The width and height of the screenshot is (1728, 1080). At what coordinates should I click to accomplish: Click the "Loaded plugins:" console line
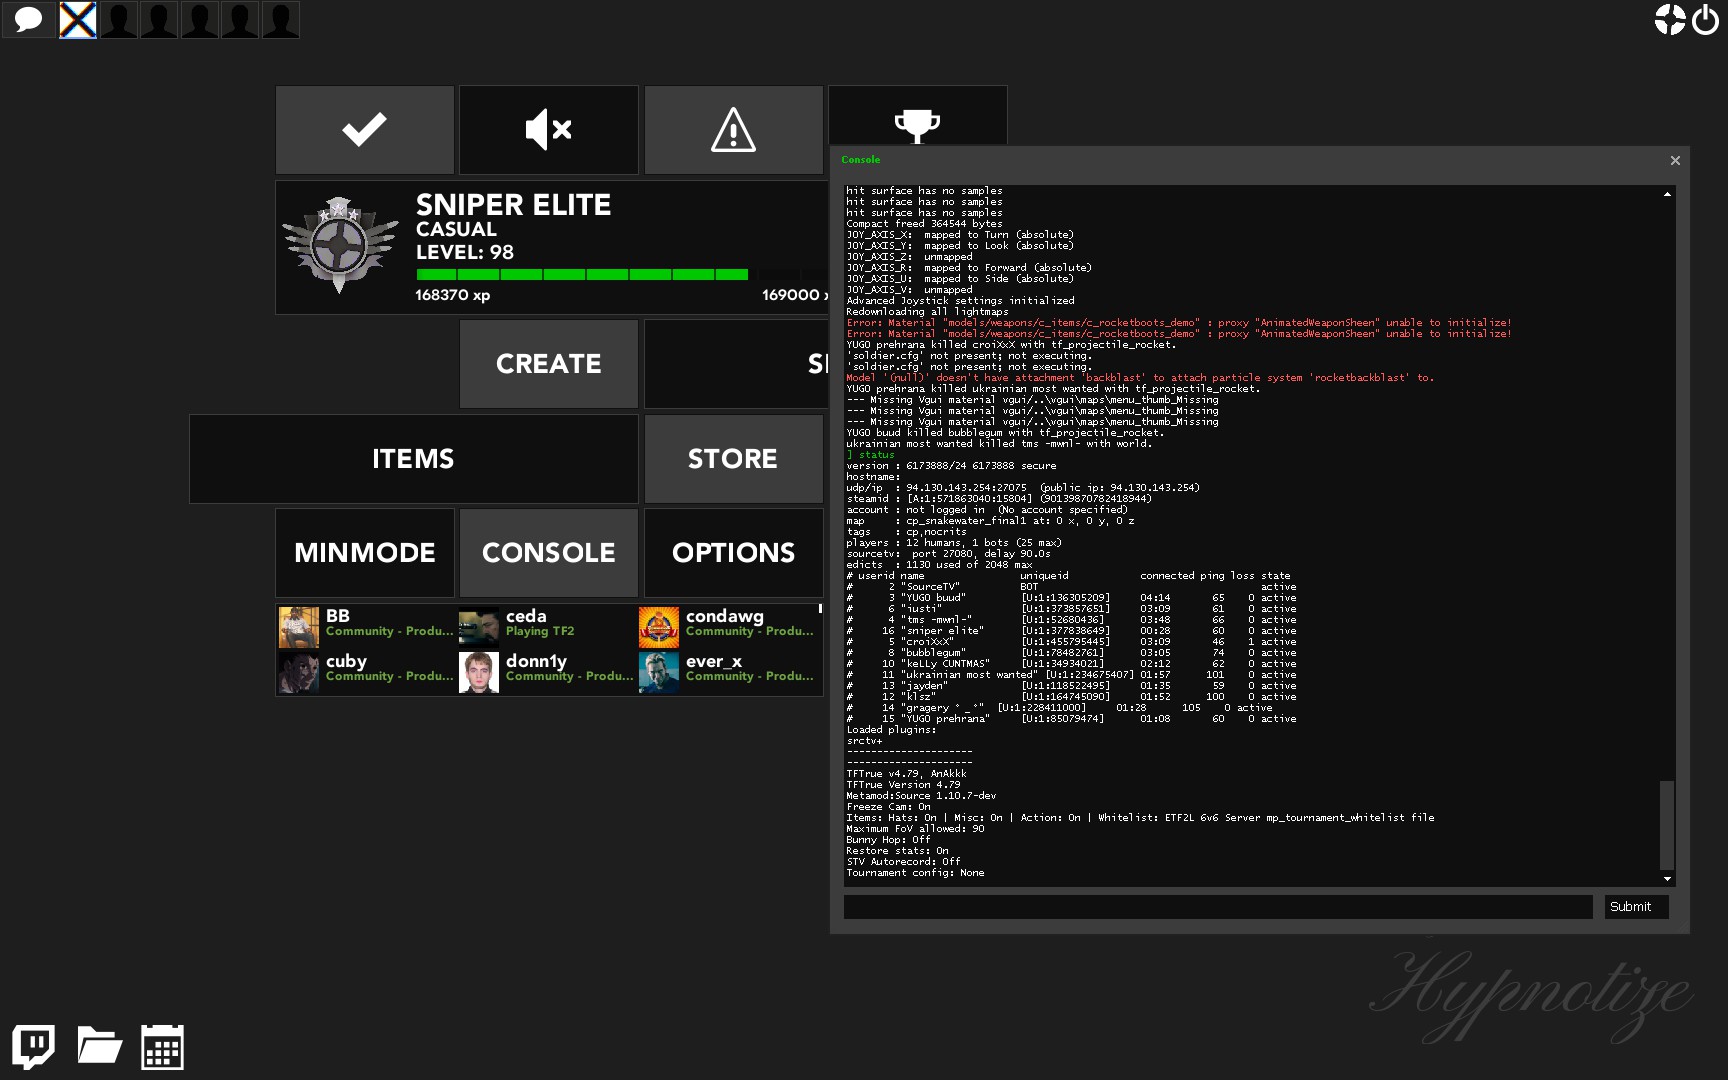[x=891, y=730]
